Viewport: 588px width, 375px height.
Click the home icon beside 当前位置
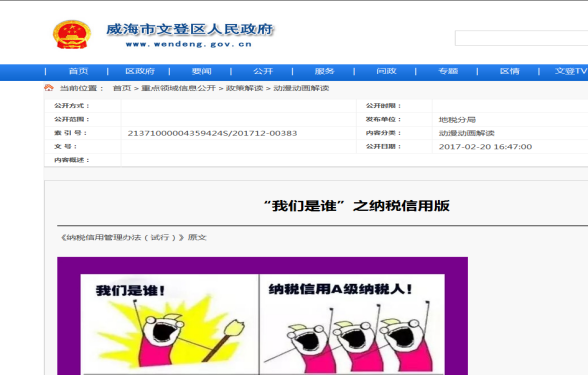click(49, 88)
